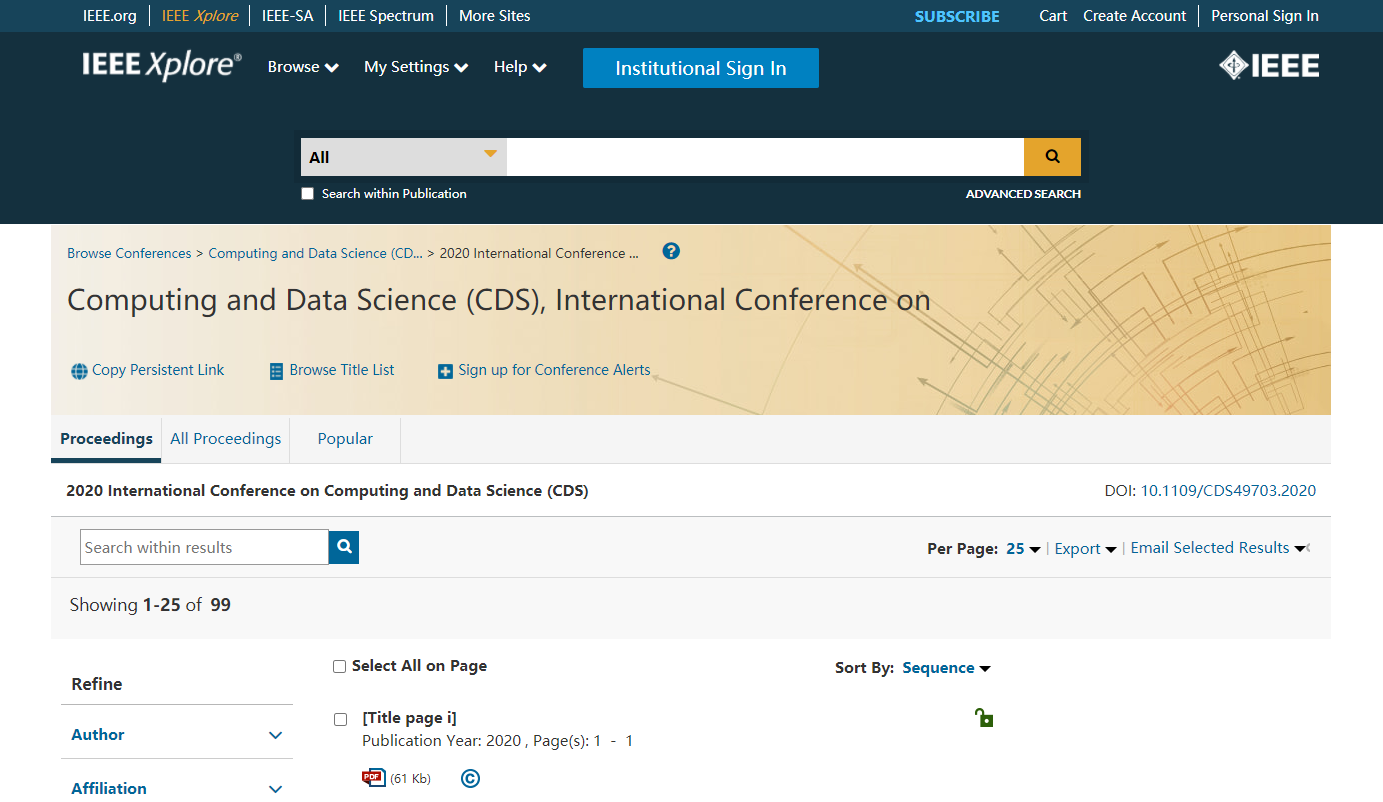Click Browse Conferences breadcrumb link
Screen dimensions: 1383x802
tap(129, 253)
